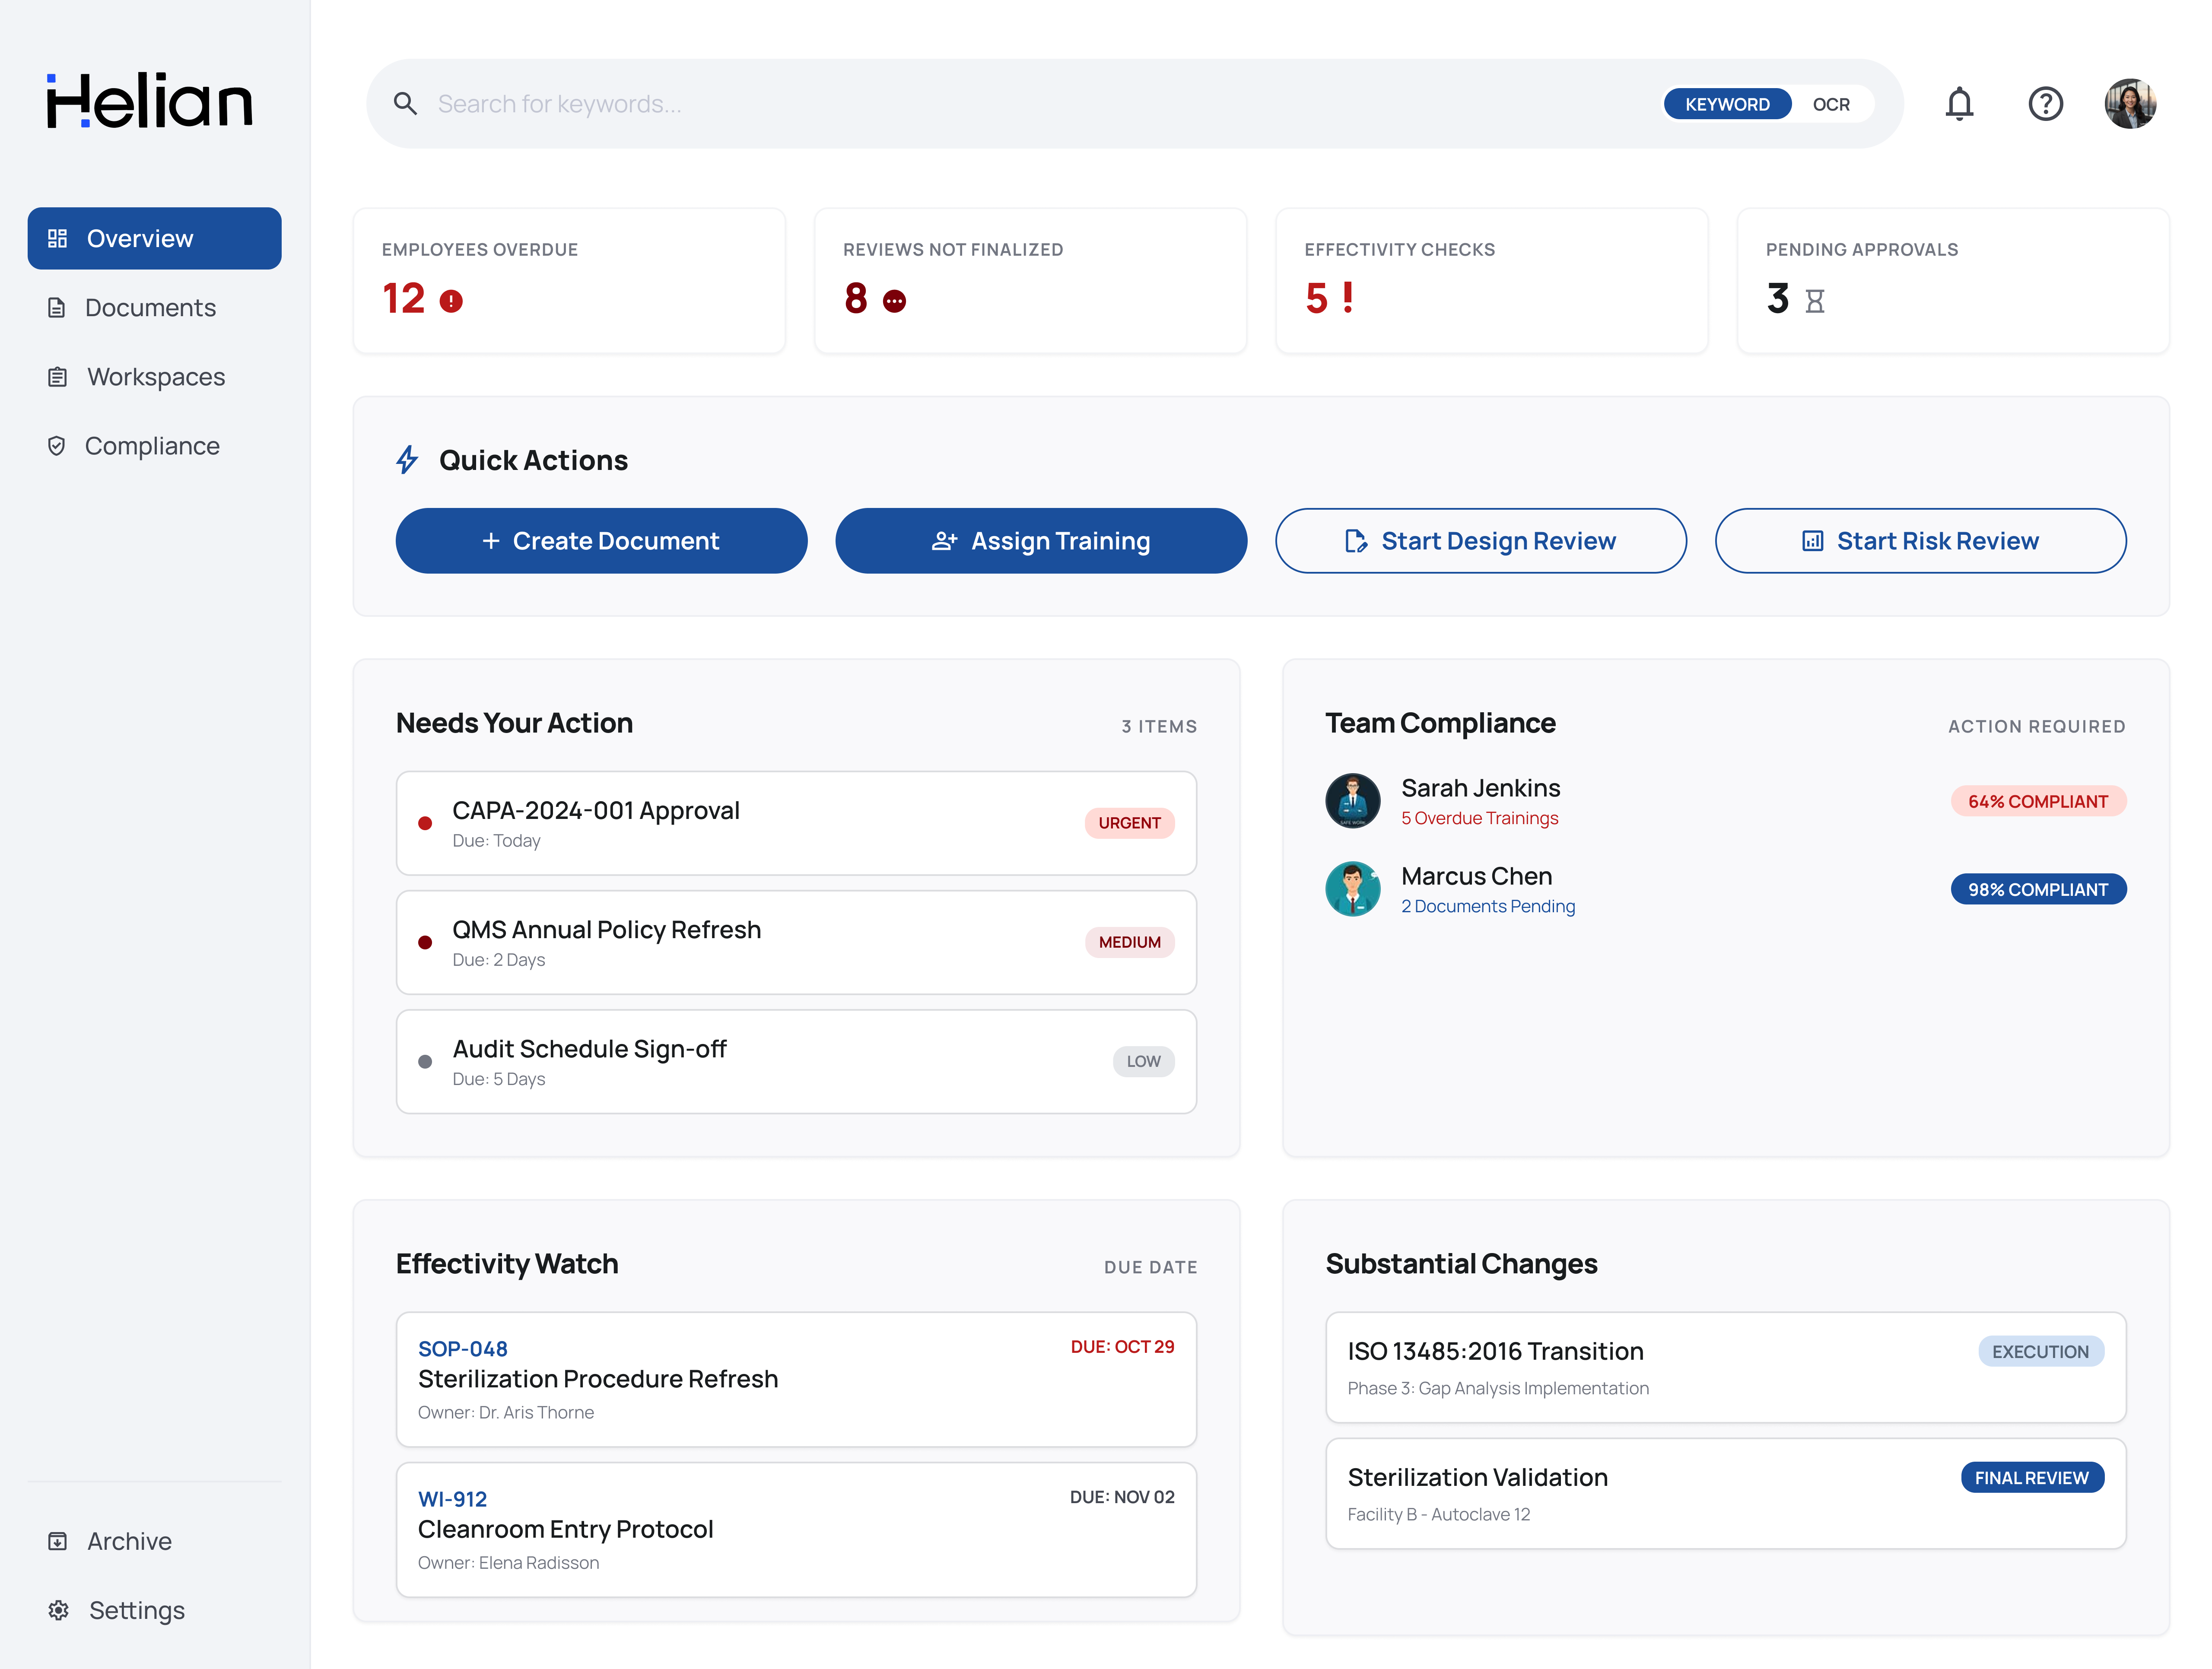Click the Start Risk Review button
The image size is (2212, 1669).
[1921, 541]
